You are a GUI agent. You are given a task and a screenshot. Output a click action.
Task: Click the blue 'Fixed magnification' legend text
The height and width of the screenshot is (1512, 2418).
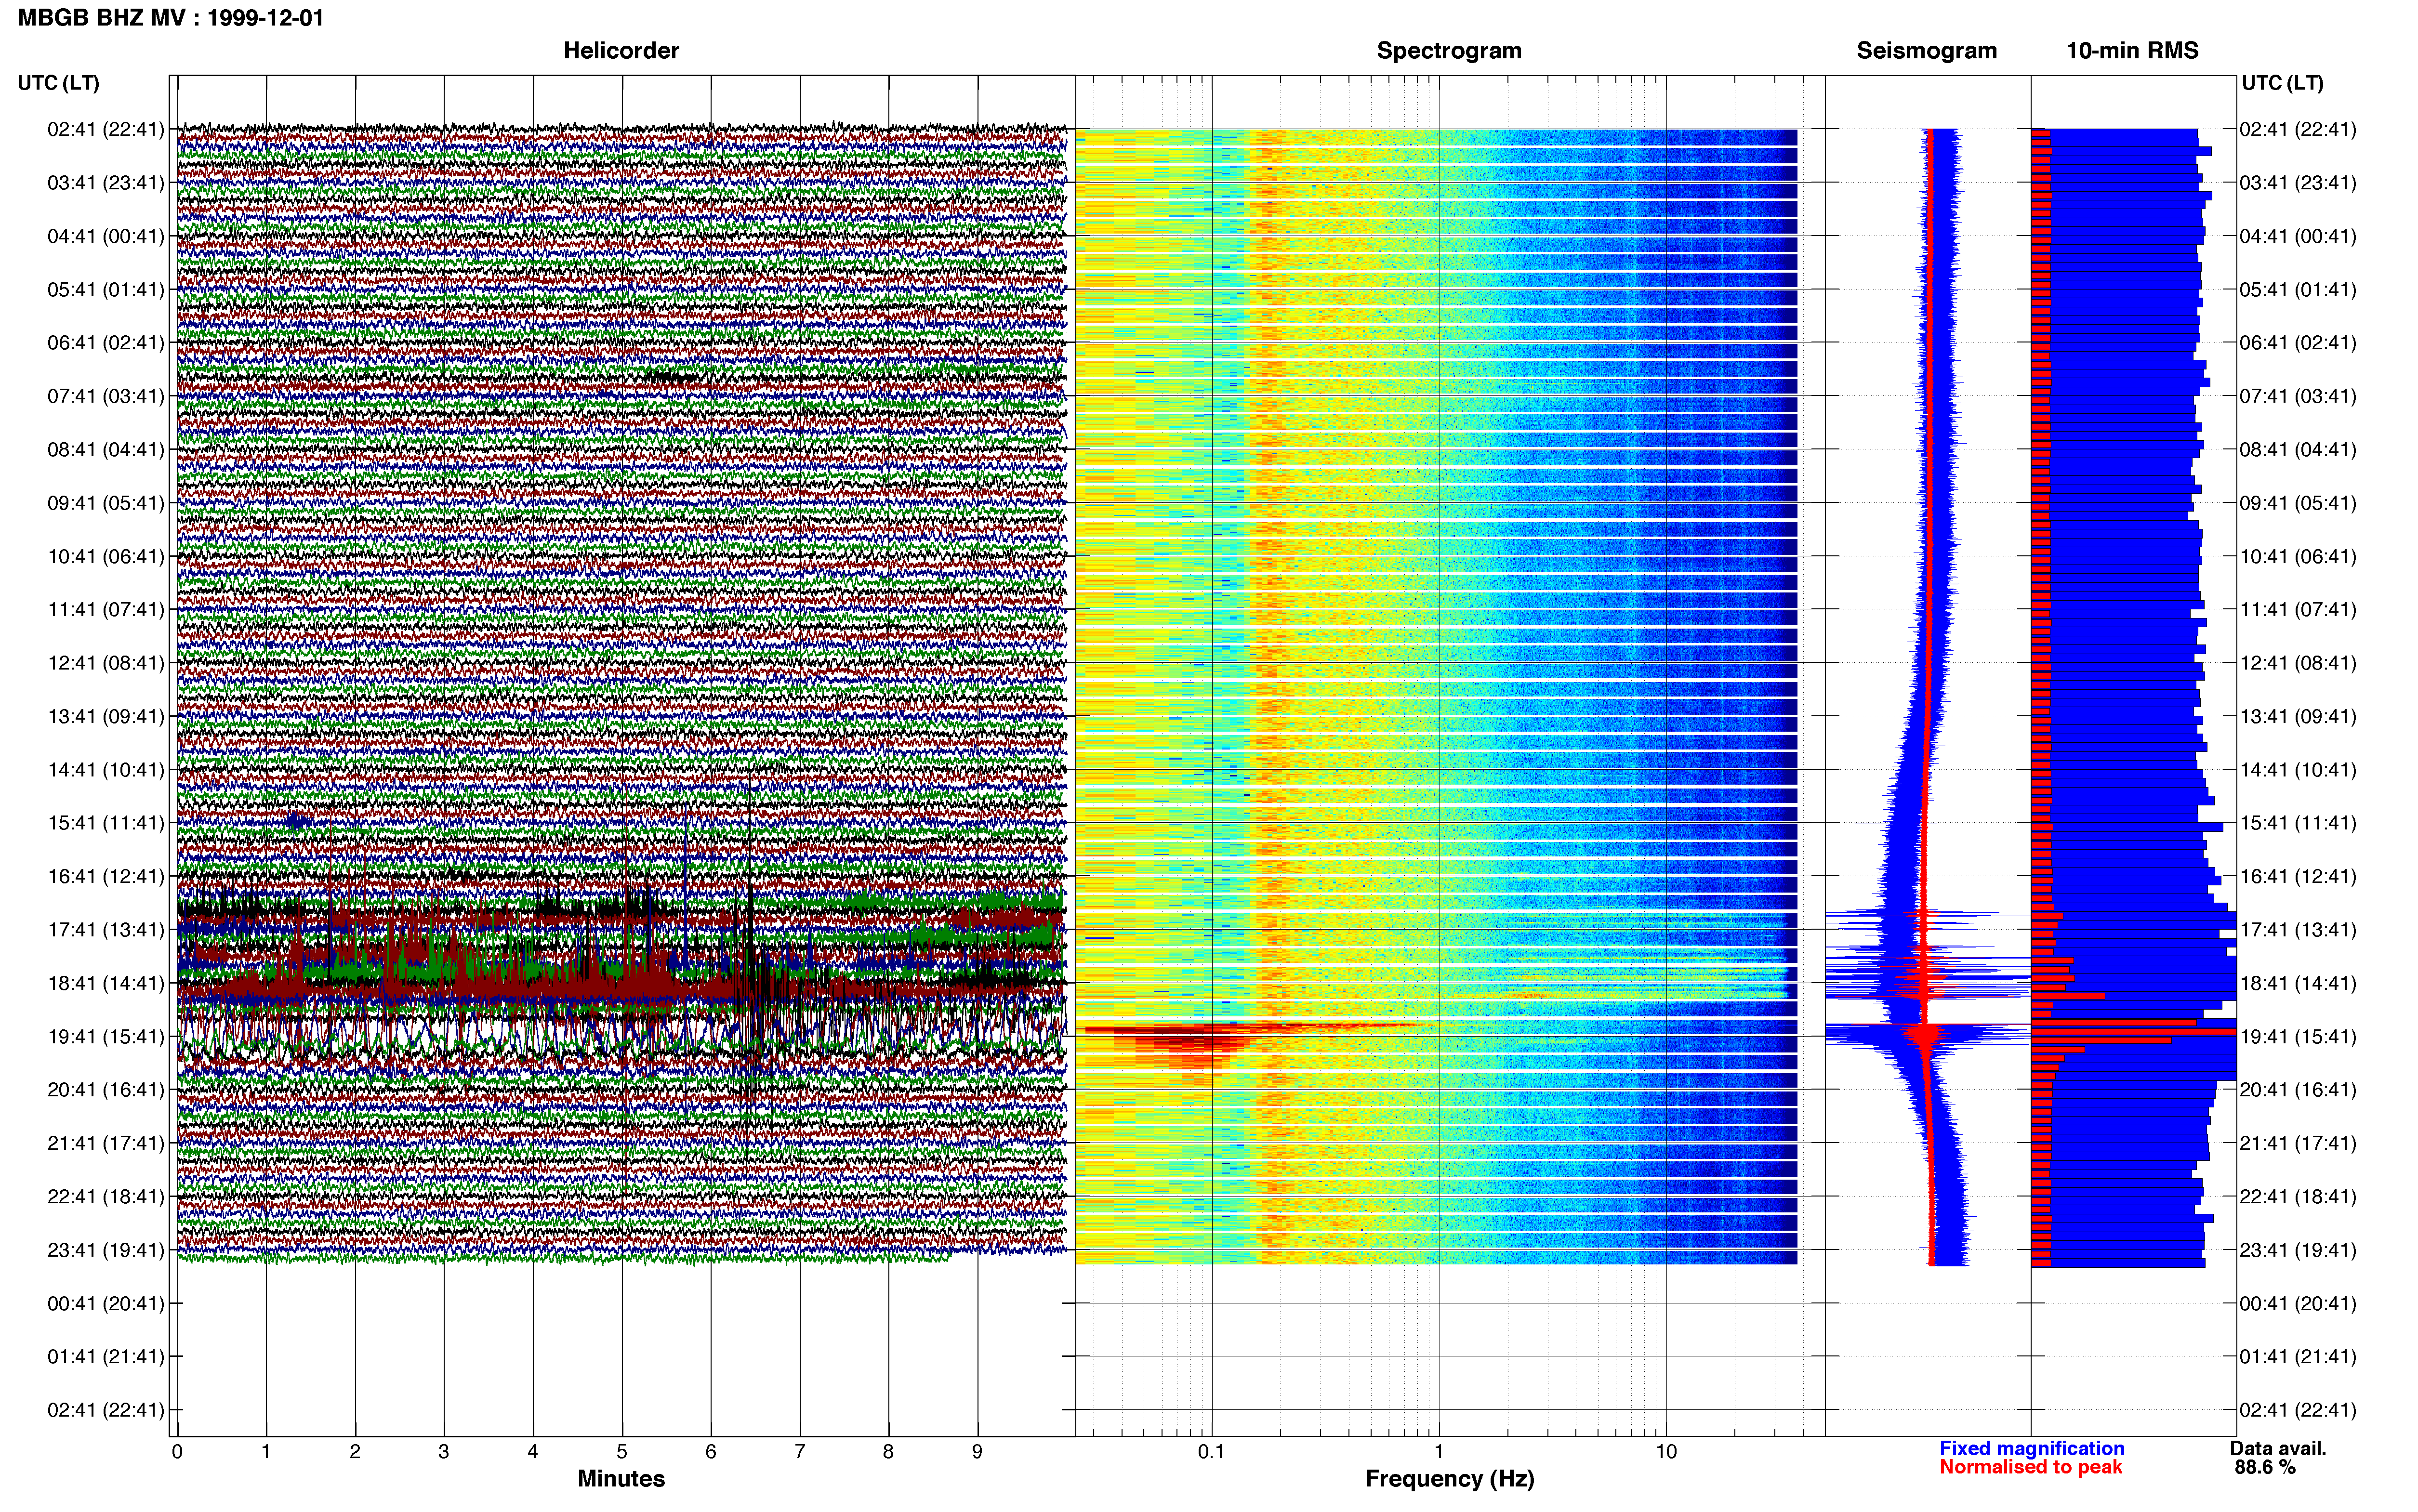coord(2031,1449)
